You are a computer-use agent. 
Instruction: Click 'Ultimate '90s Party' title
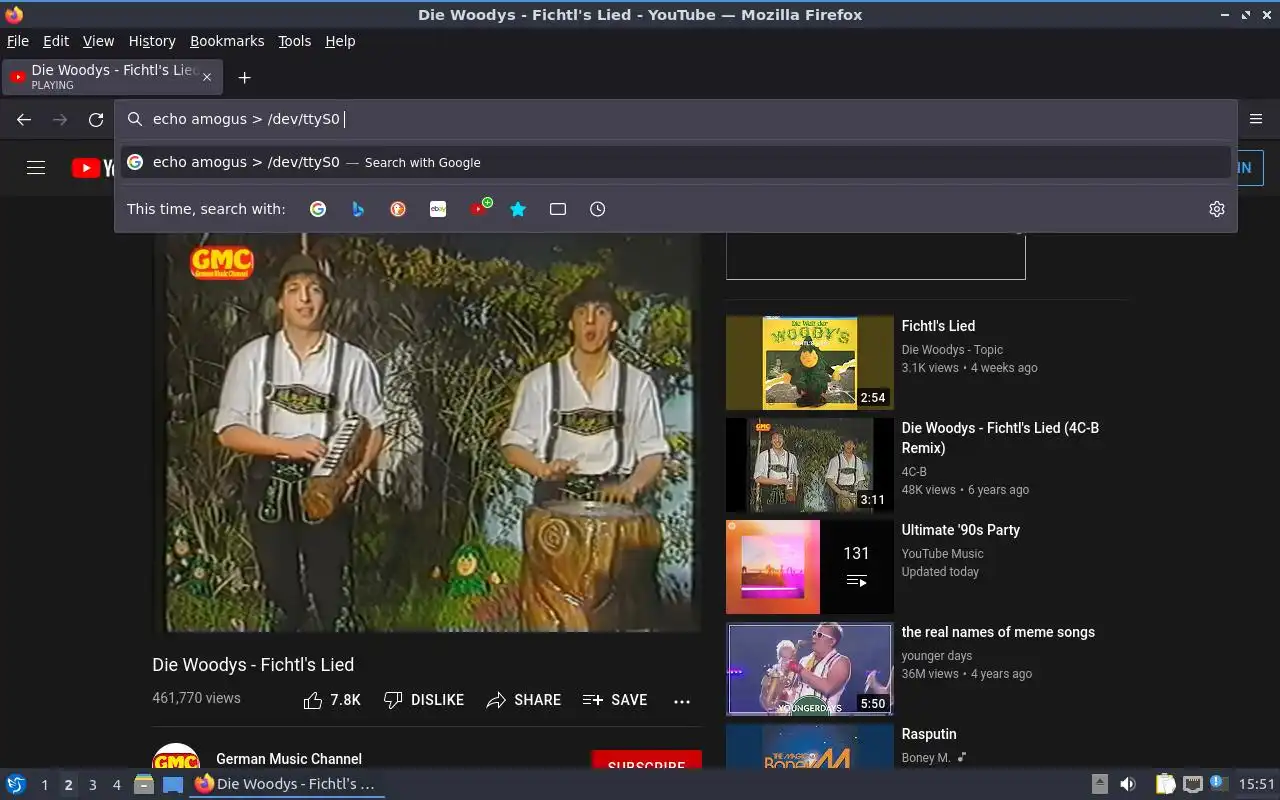960,530
